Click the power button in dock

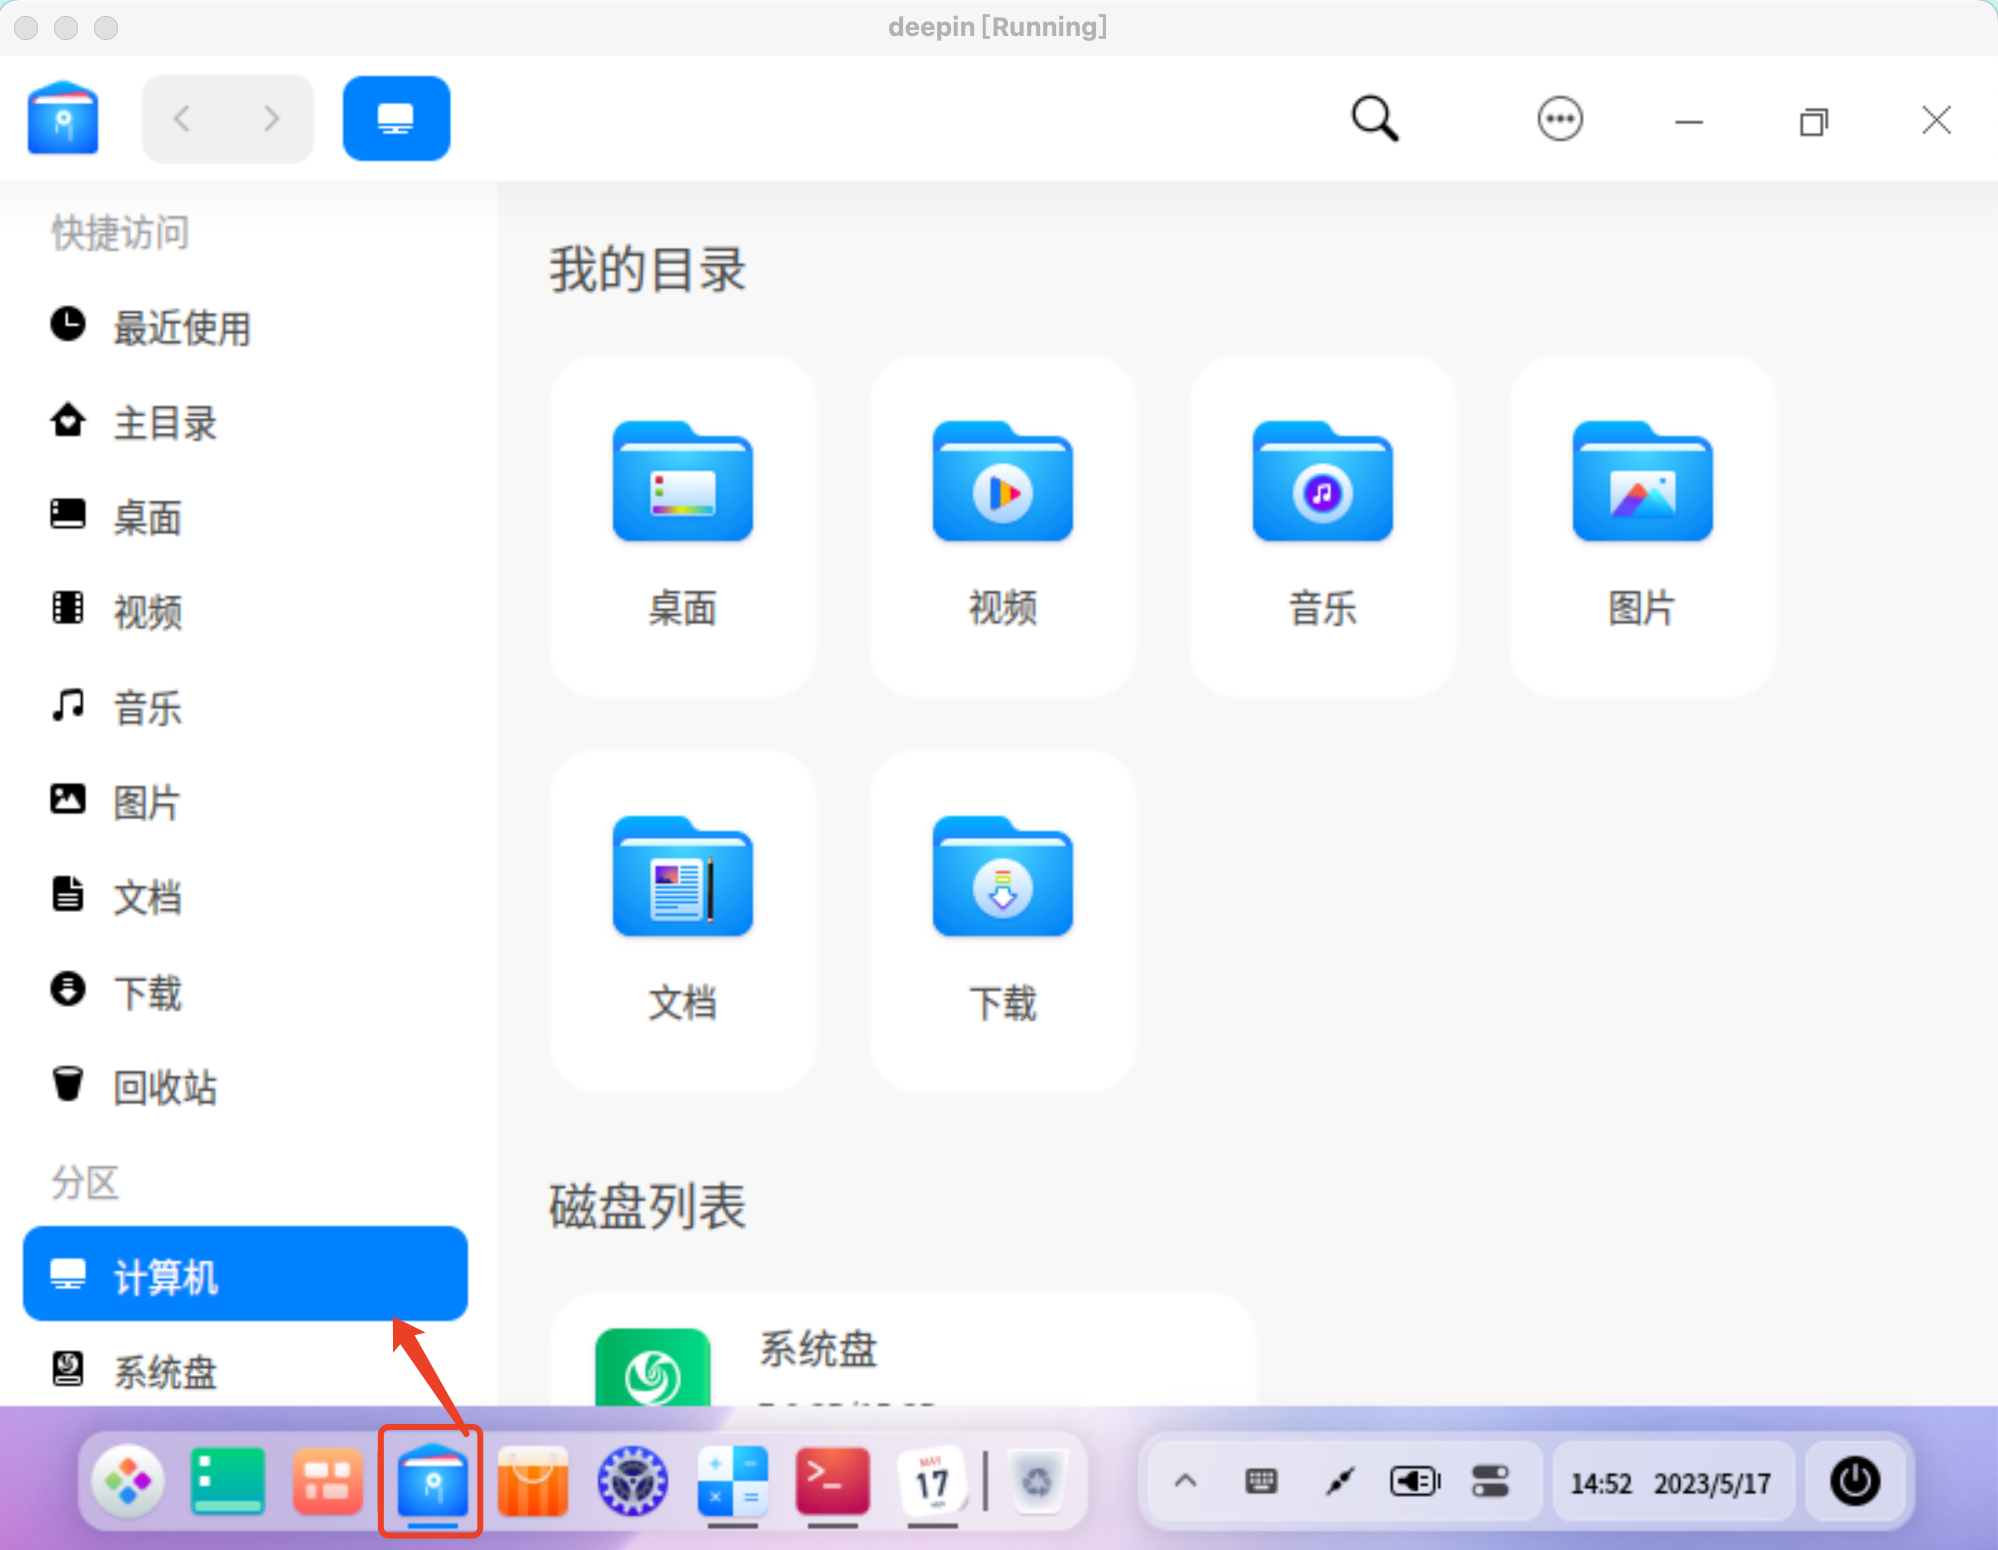1854,1481
